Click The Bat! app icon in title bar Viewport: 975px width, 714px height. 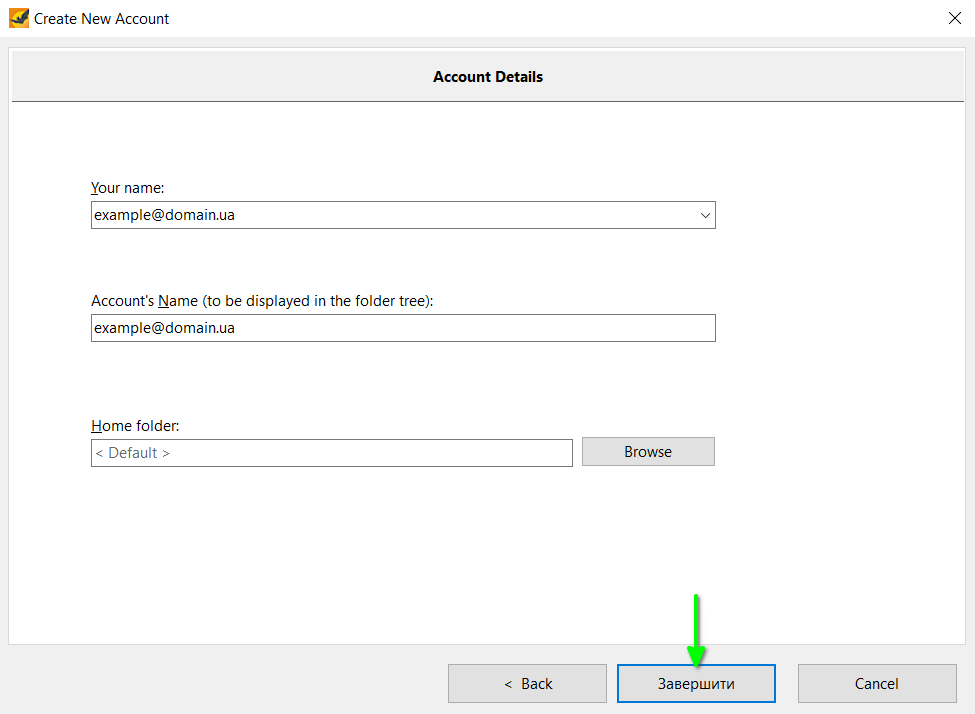[18, 18]
